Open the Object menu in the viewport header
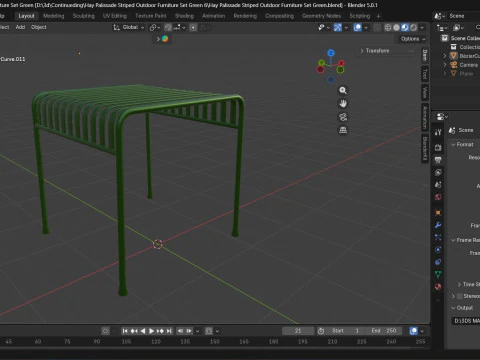480x360 pixels. [39, 27]
